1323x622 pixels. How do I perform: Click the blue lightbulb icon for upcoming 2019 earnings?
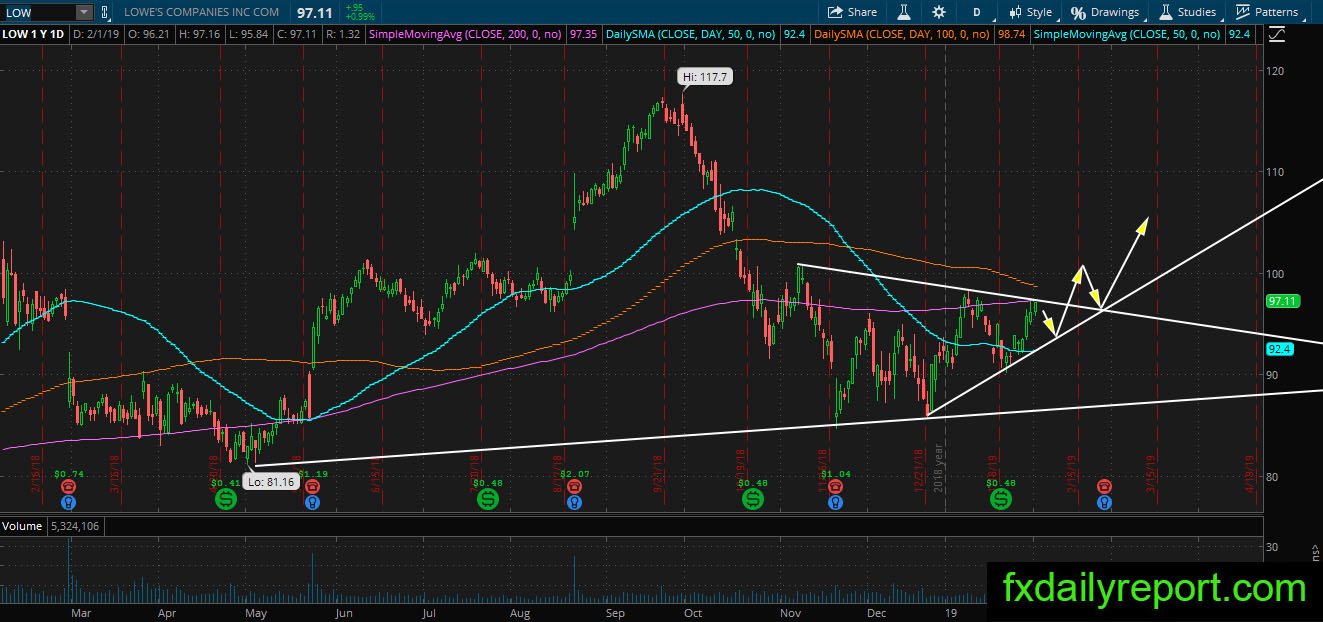click(x=1104, y=500)
